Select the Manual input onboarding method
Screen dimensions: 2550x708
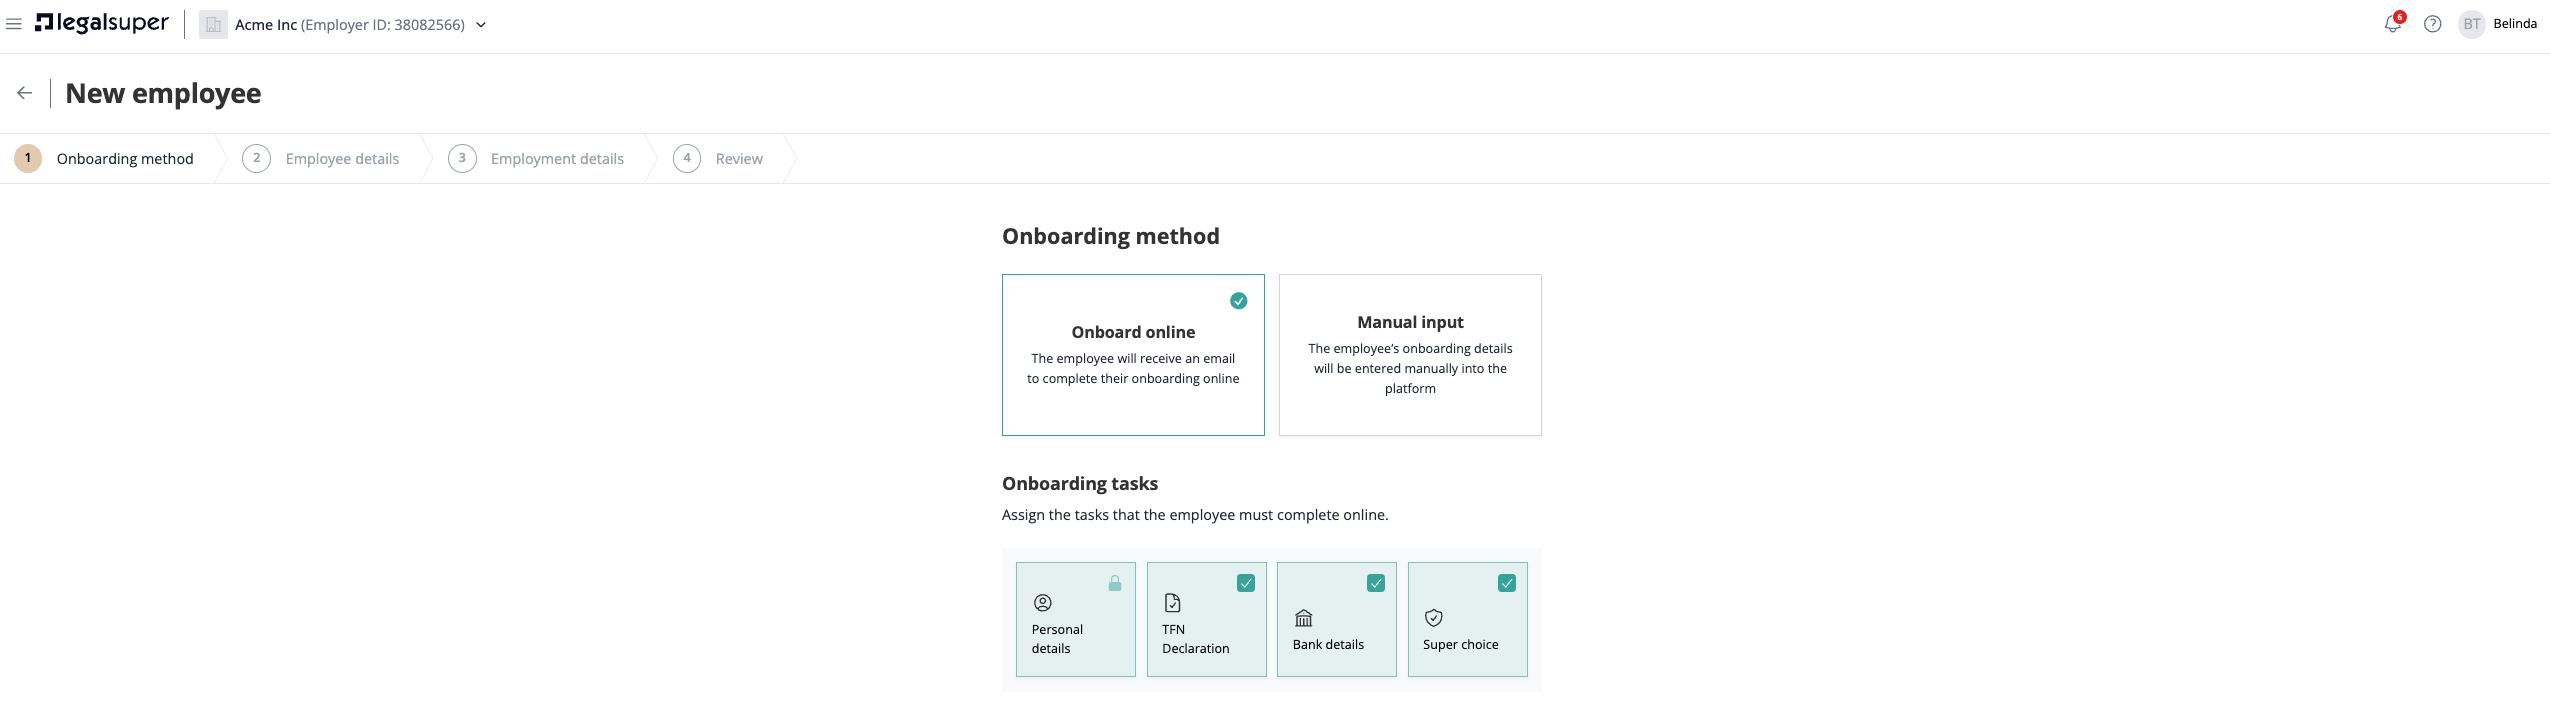point(1410,355)
